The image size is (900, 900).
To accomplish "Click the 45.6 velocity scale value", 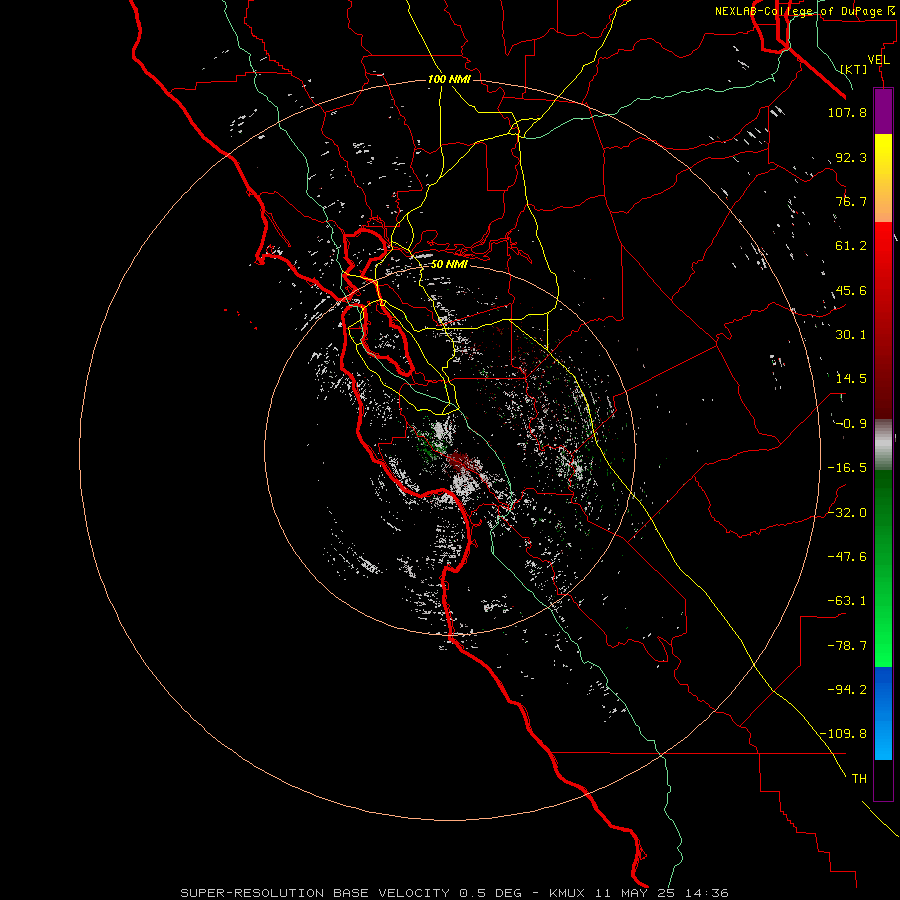I will coord(851,290).
